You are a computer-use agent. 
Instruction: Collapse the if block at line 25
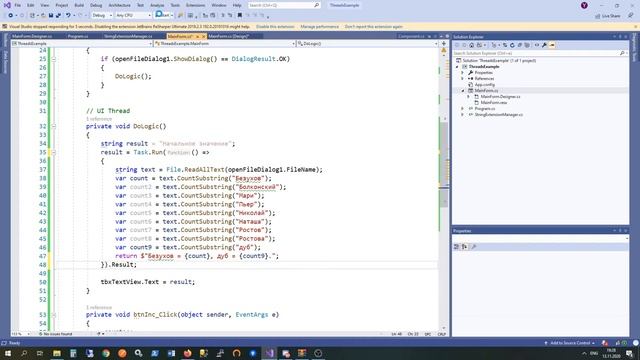tap(53, 59)
